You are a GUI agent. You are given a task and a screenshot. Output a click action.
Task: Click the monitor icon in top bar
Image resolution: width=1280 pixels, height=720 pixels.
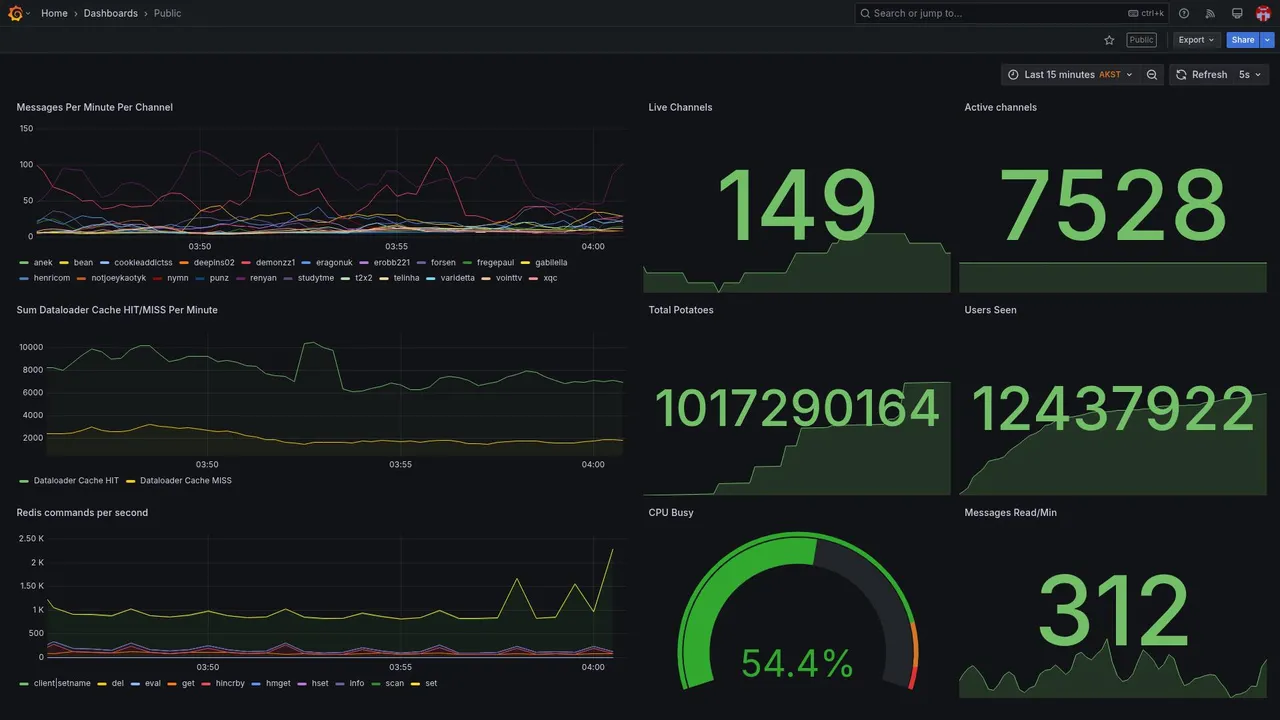pos(1237,13)
